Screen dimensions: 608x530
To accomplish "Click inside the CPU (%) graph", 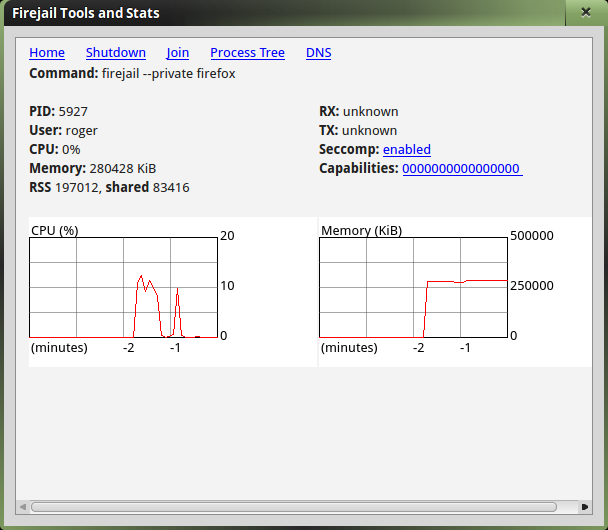I will pyautogui.click(x=124, y=287).
